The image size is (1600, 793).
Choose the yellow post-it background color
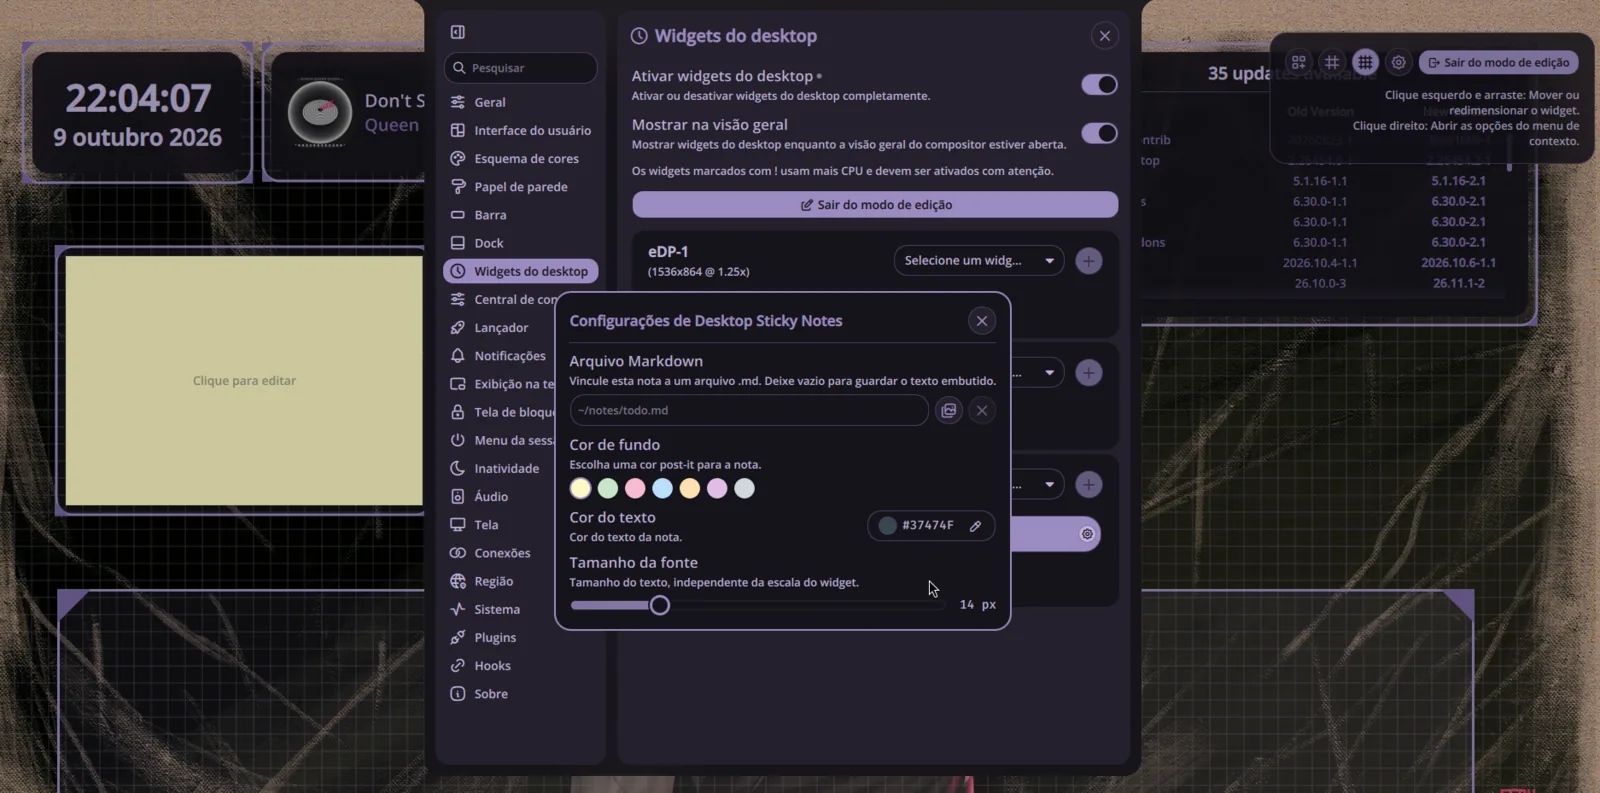tap(580, 488)
